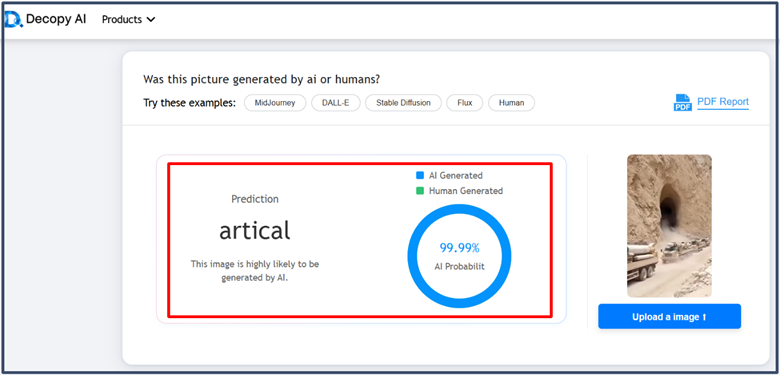Select the DALL-E example chip
The width and height of the screenshot is (780, 375).
point(336,103)
